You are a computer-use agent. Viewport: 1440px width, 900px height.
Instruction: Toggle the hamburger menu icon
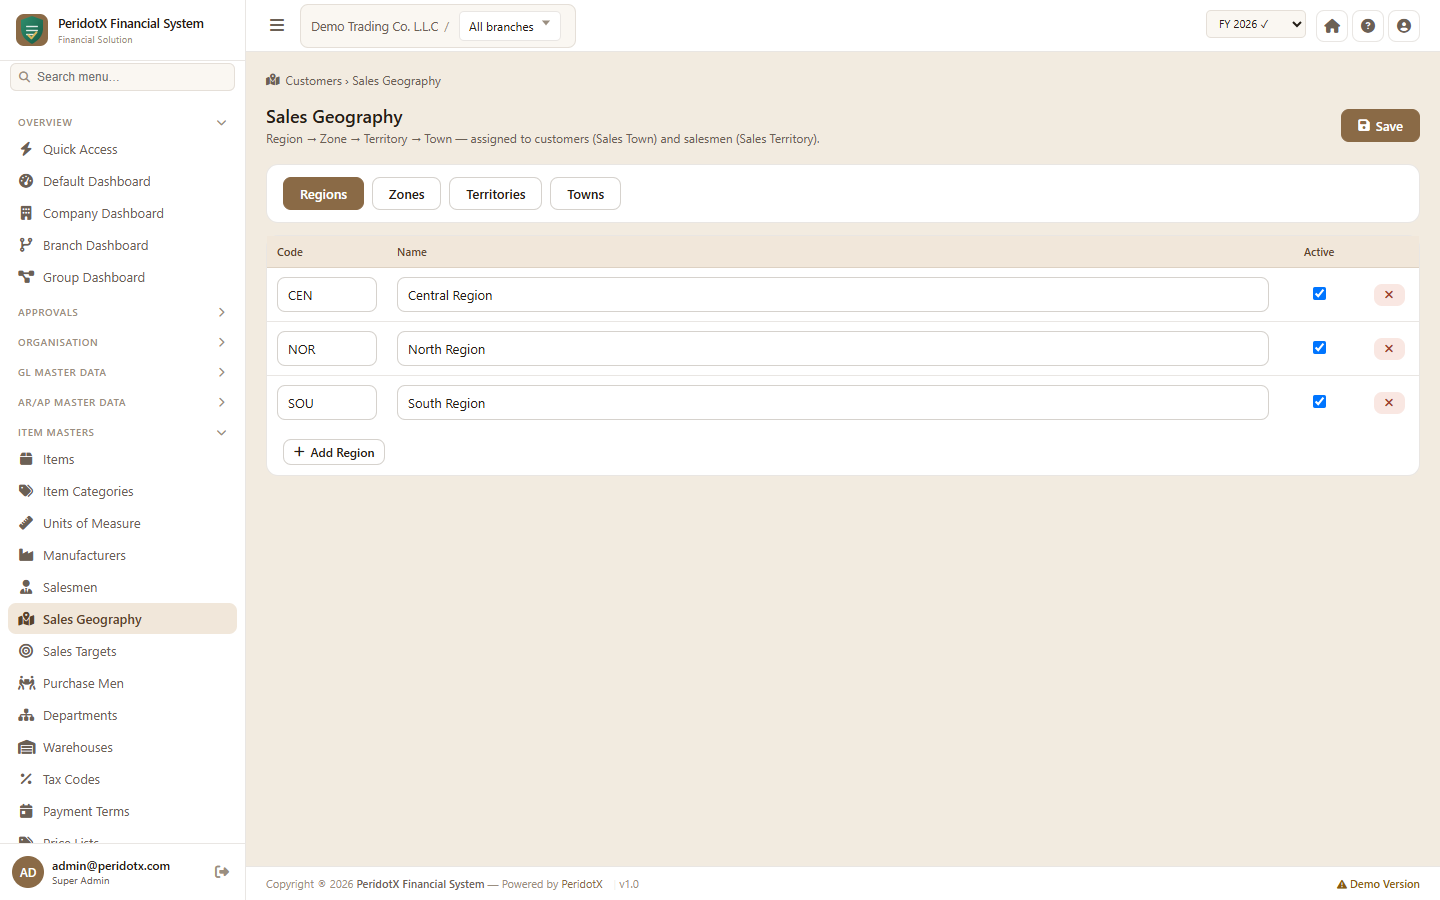pos(277,26)
